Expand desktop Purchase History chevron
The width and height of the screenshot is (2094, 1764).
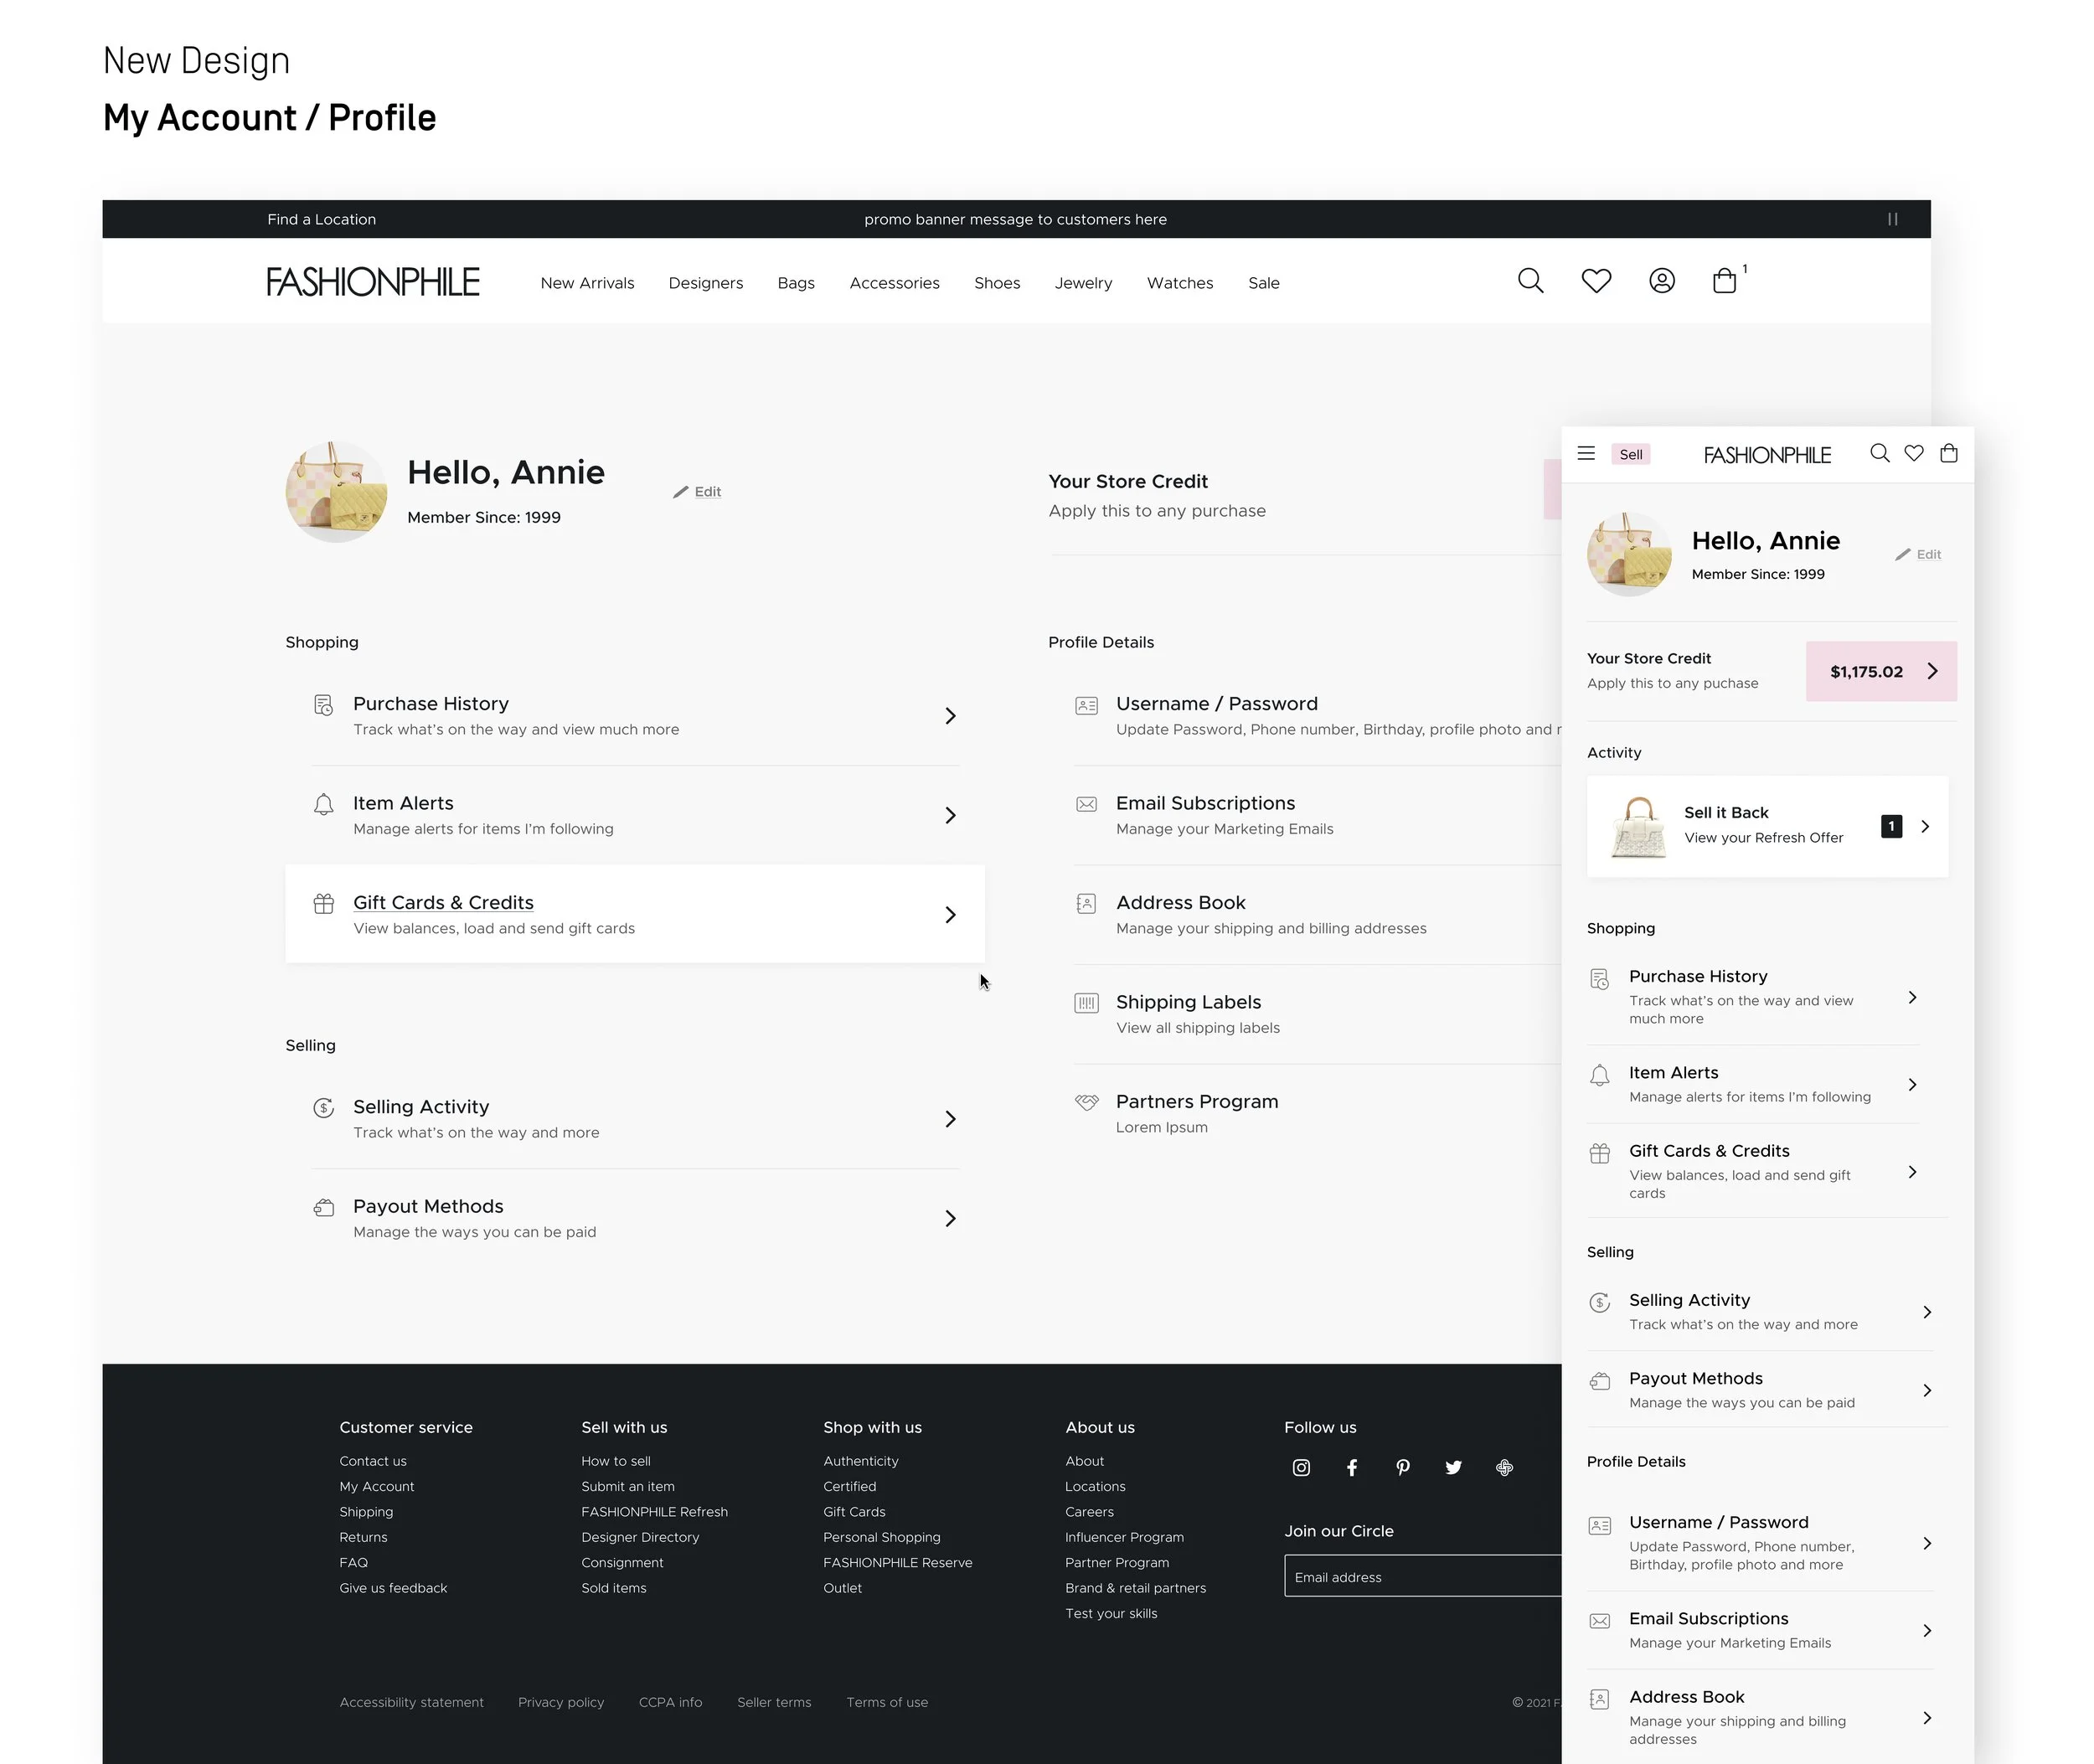point(950,715)
